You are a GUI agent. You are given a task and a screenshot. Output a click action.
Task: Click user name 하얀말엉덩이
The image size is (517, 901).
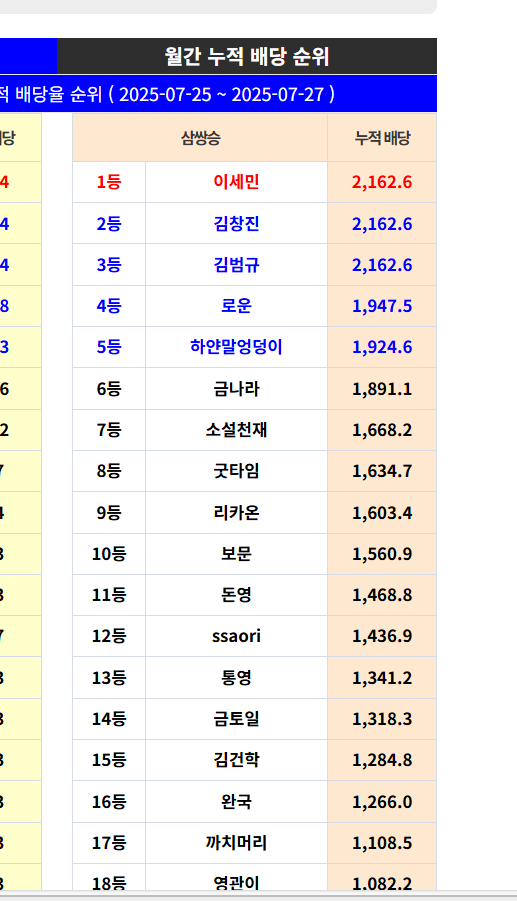[x=236, y=347]
